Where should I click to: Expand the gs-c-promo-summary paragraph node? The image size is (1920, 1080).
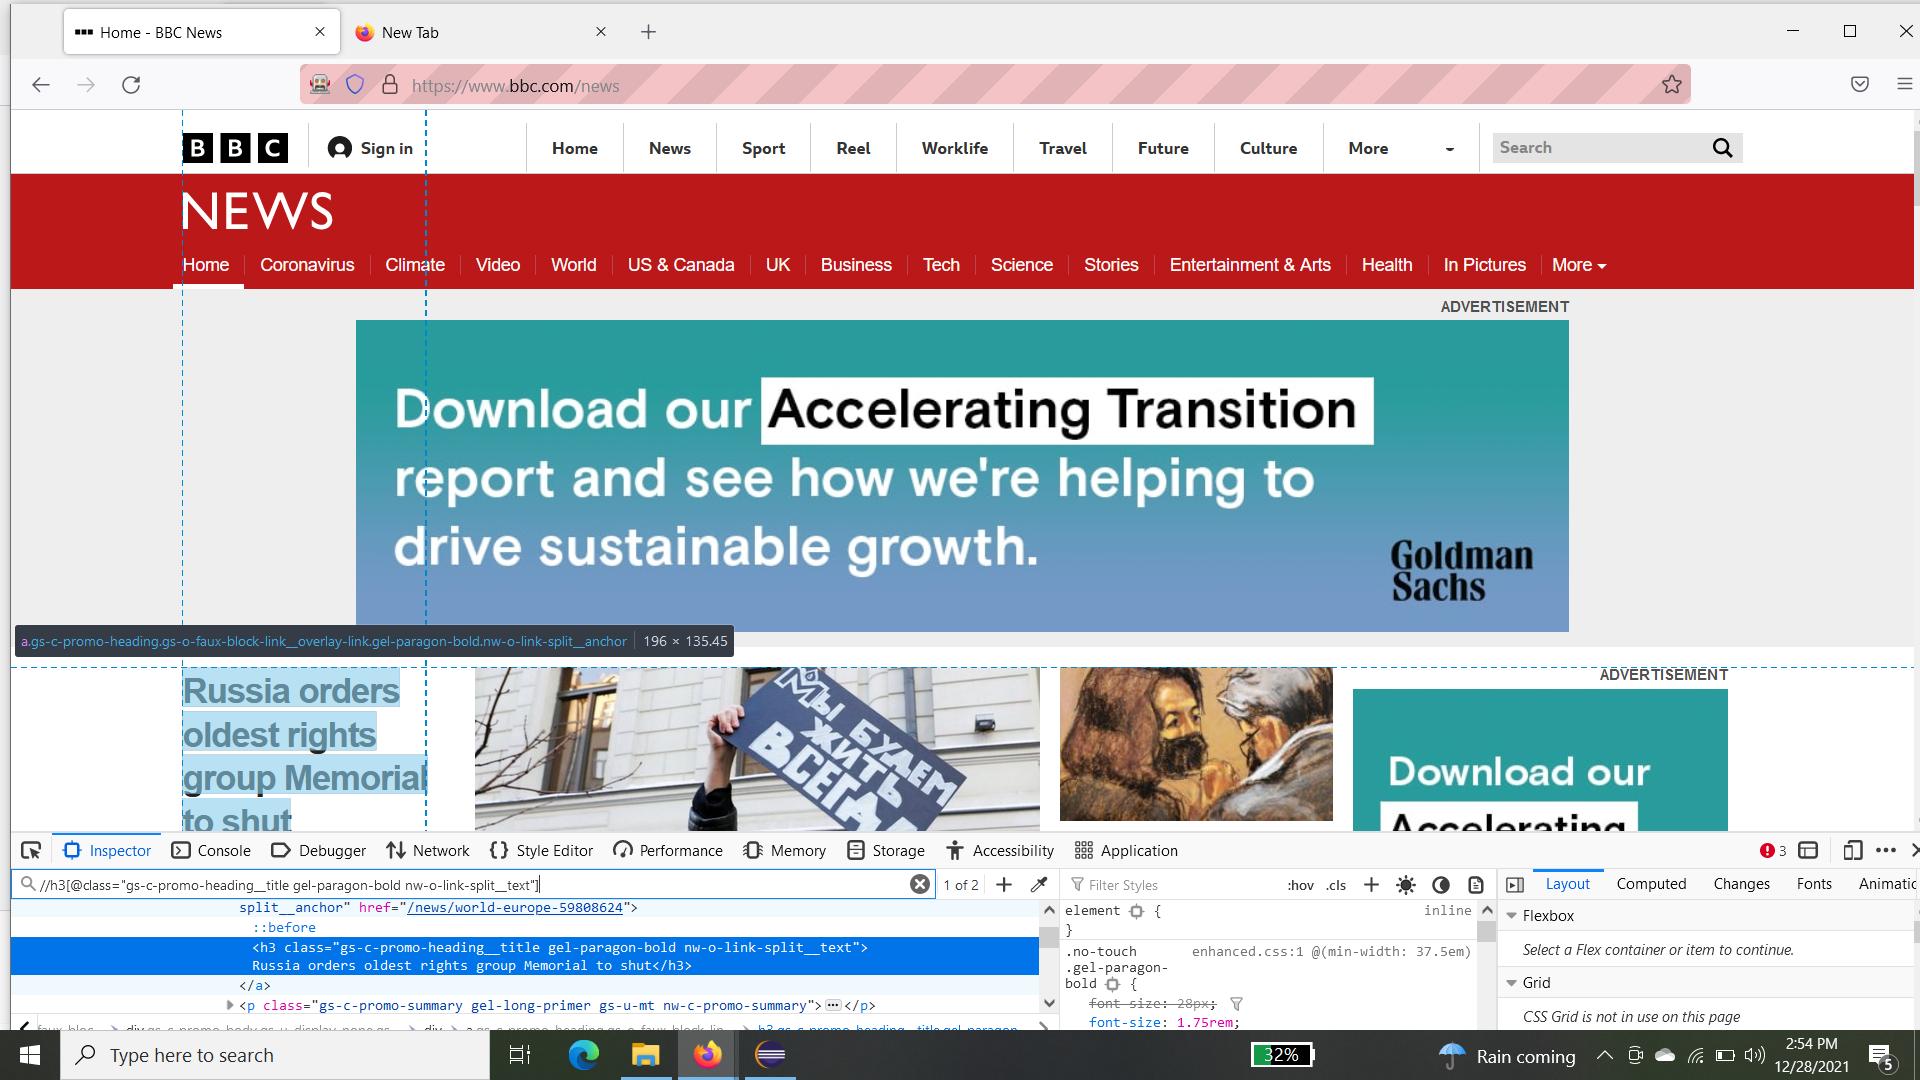(230, 1005)
